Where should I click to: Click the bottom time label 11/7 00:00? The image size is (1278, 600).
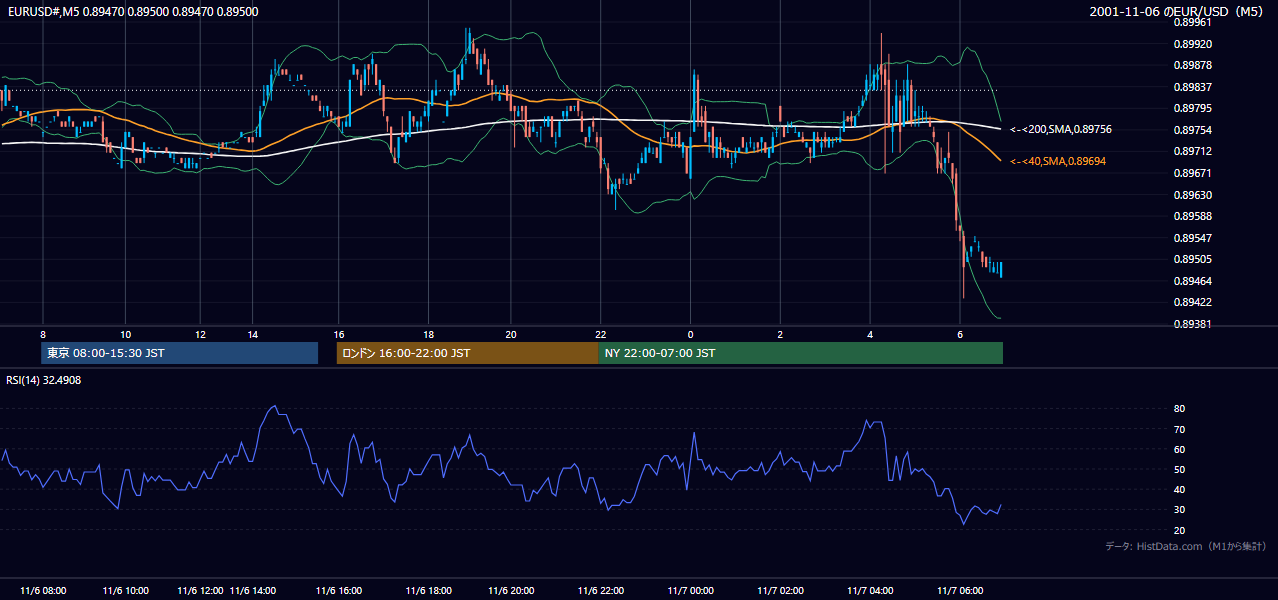point(691,590)
